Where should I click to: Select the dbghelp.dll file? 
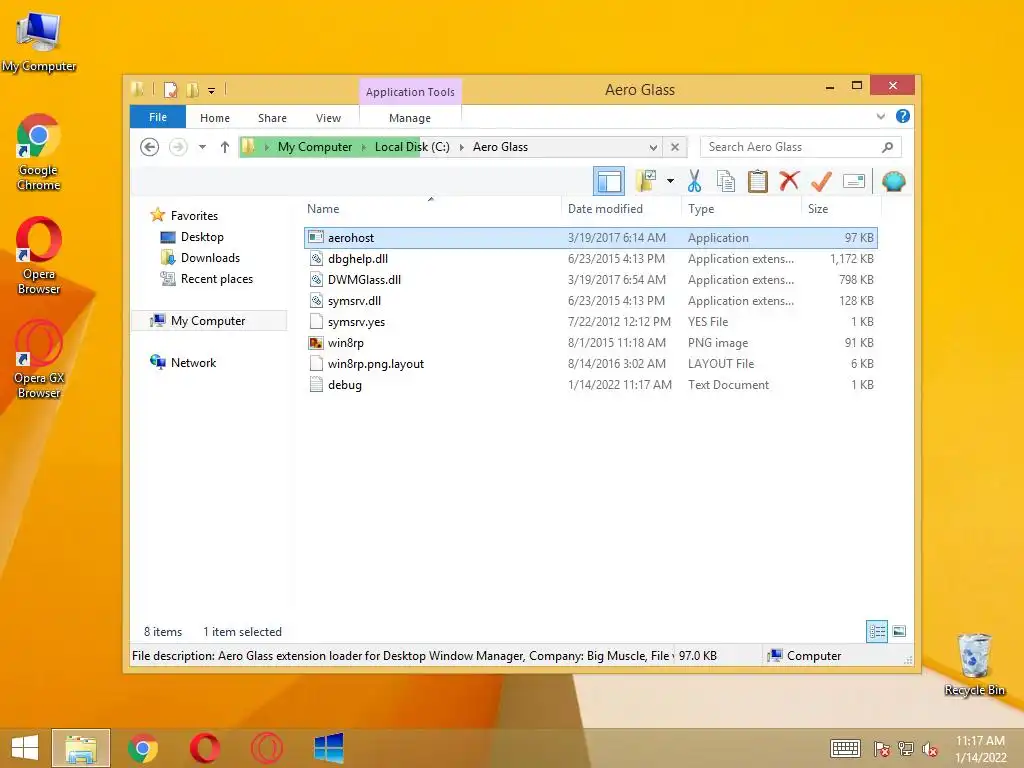590,259
